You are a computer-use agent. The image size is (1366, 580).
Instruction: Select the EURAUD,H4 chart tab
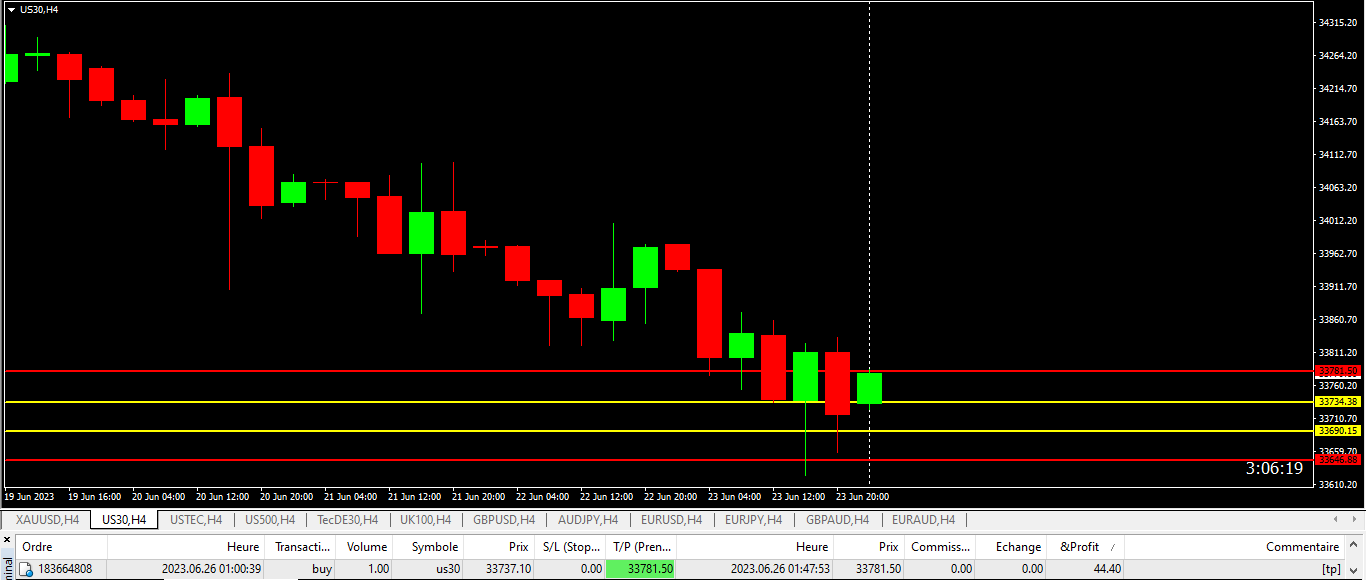(x=922, y=520)
